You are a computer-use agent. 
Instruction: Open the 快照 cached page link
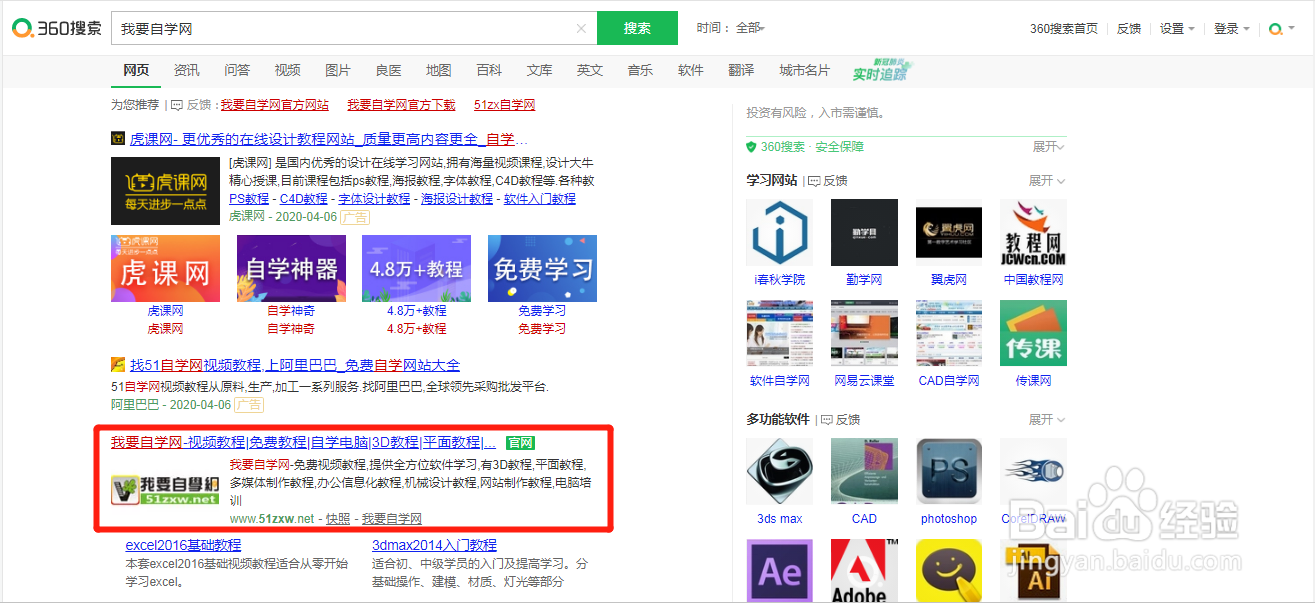click(x=338, y=519)
